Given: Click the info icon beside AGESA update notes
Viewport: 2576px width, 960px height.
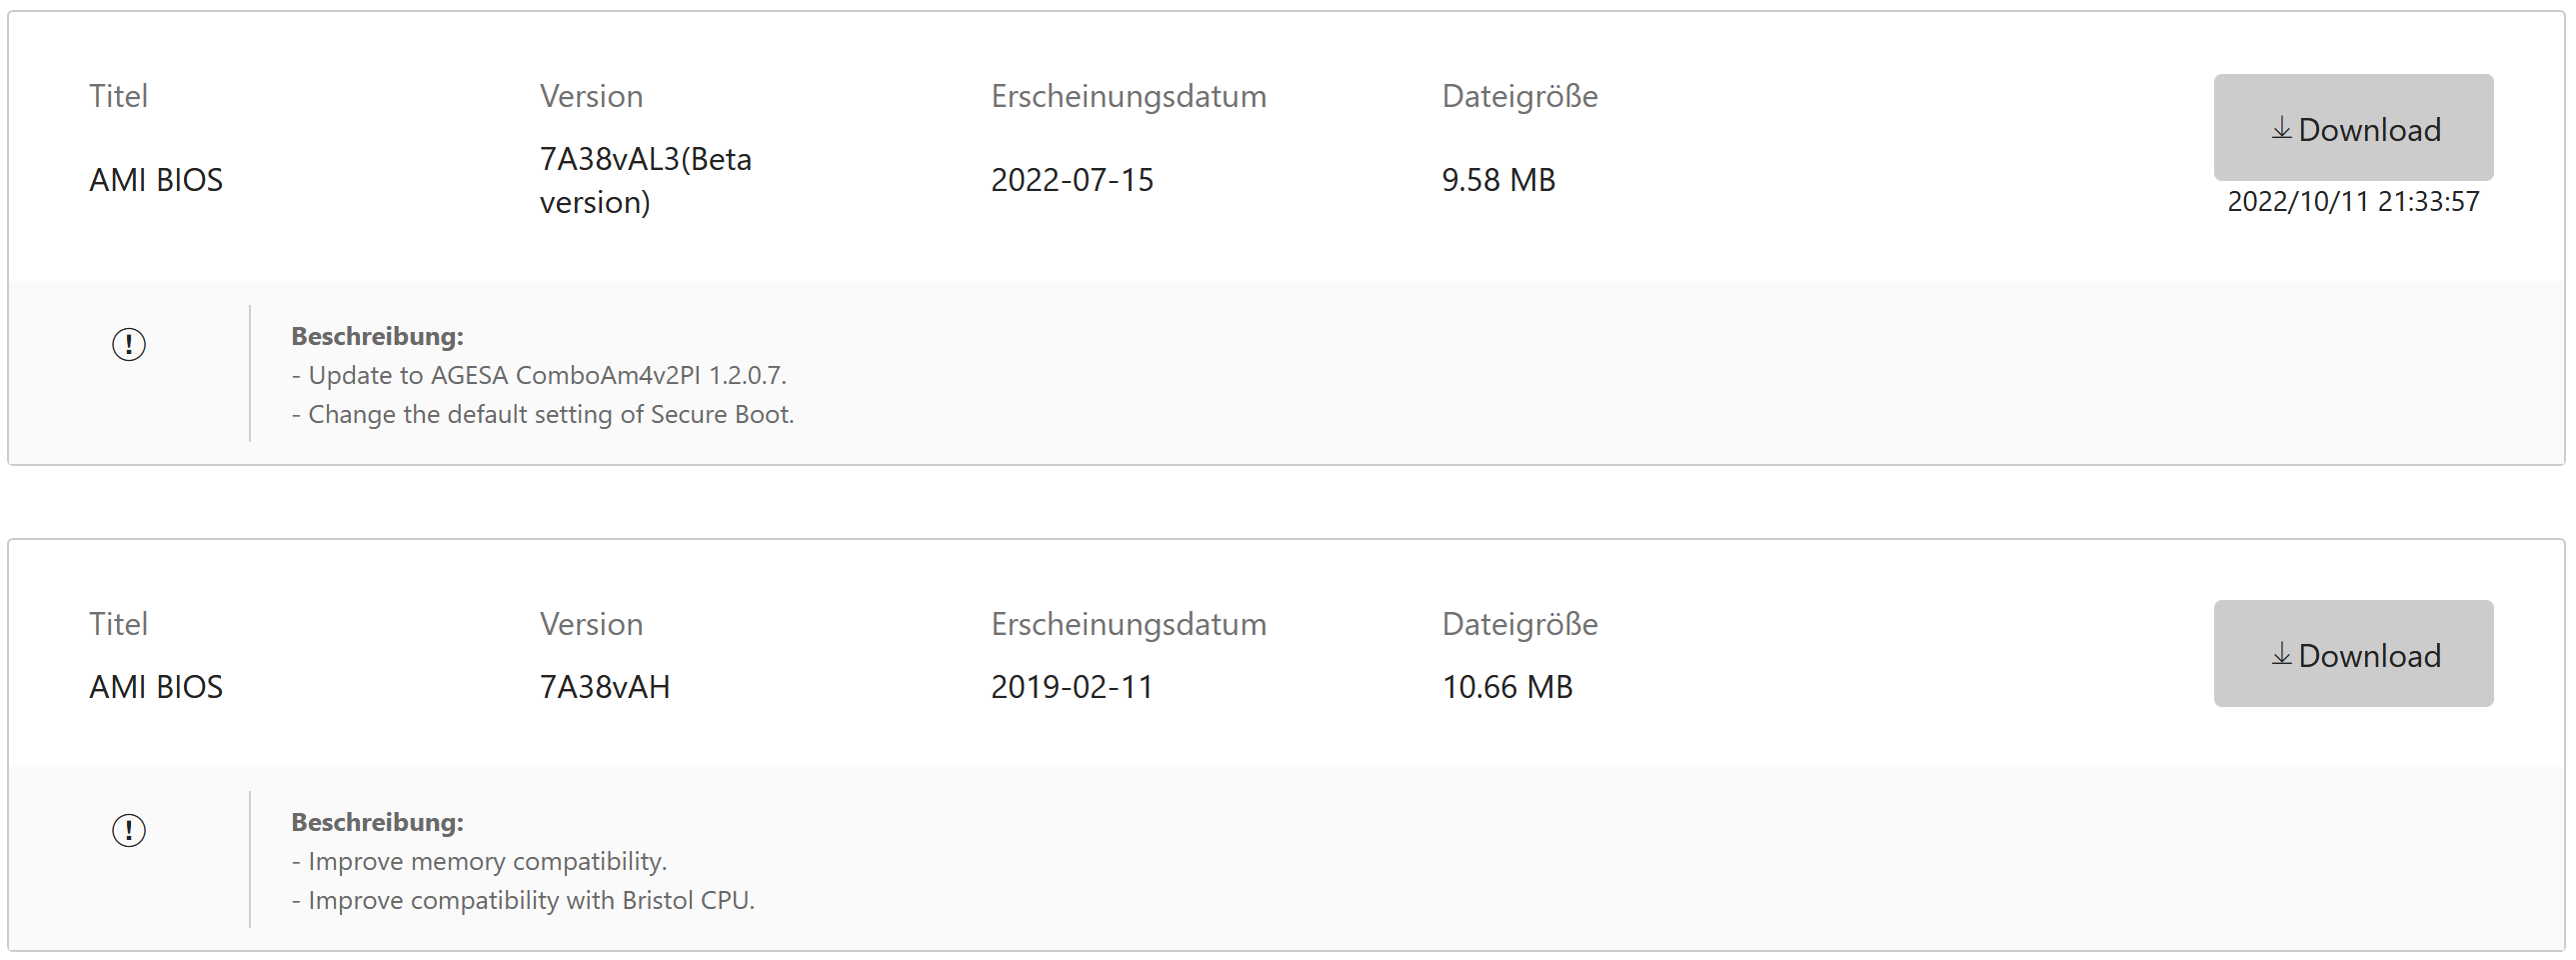Looking at the screenshot, I should click(x=129, y=345).
